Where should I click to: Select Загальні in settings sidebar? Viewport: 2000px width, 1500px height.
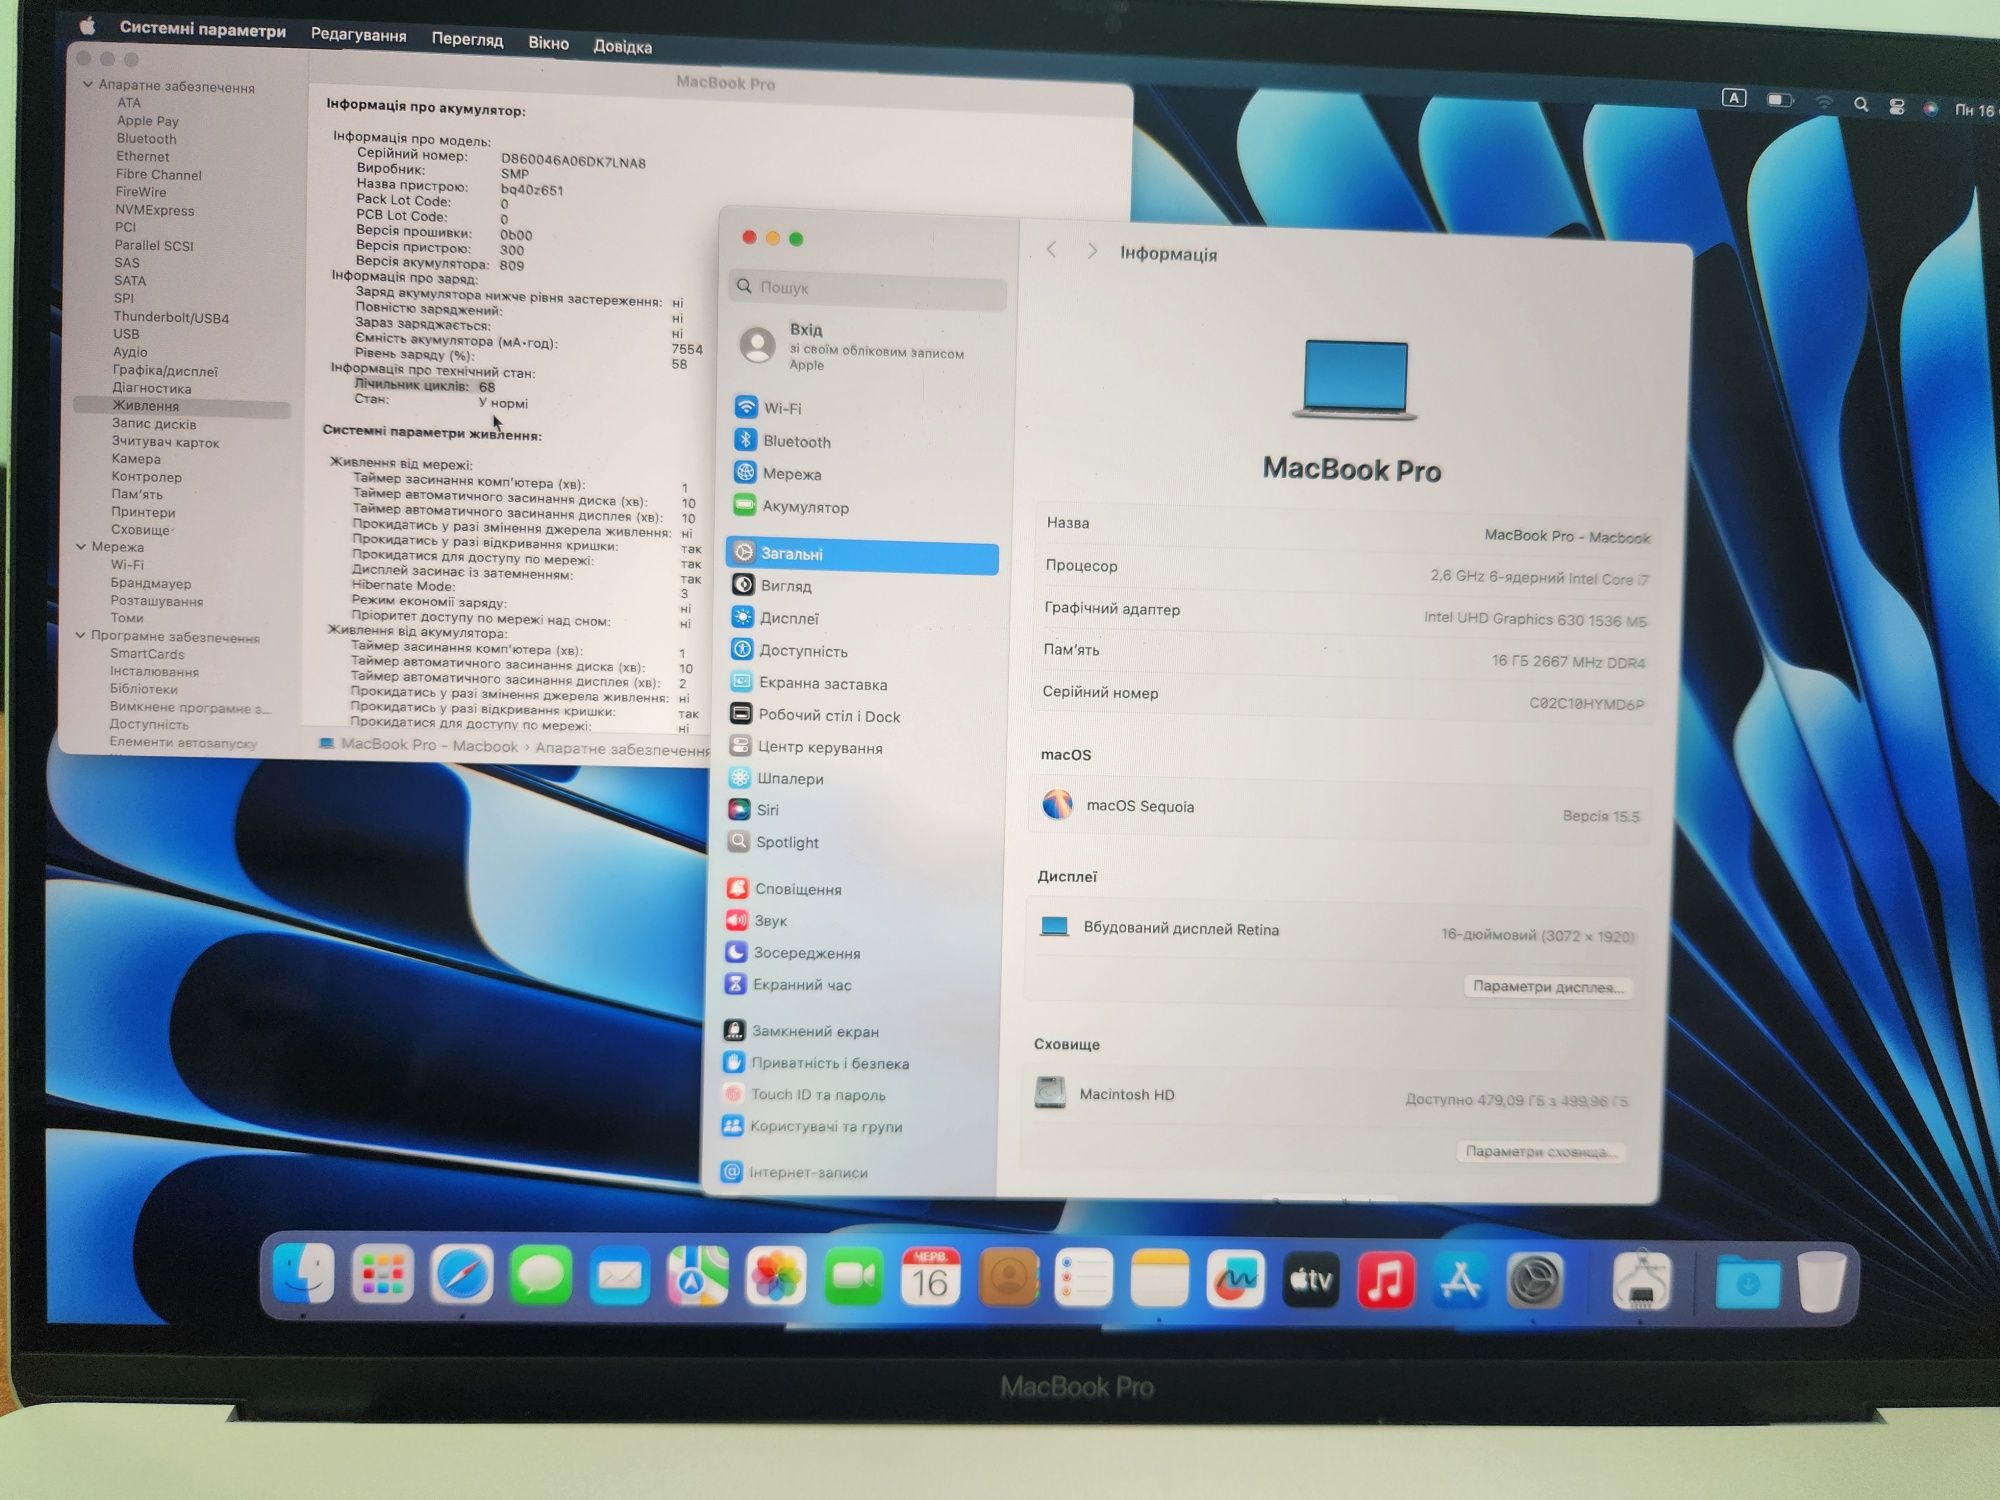pyautogui.click(x=862, y=554)
